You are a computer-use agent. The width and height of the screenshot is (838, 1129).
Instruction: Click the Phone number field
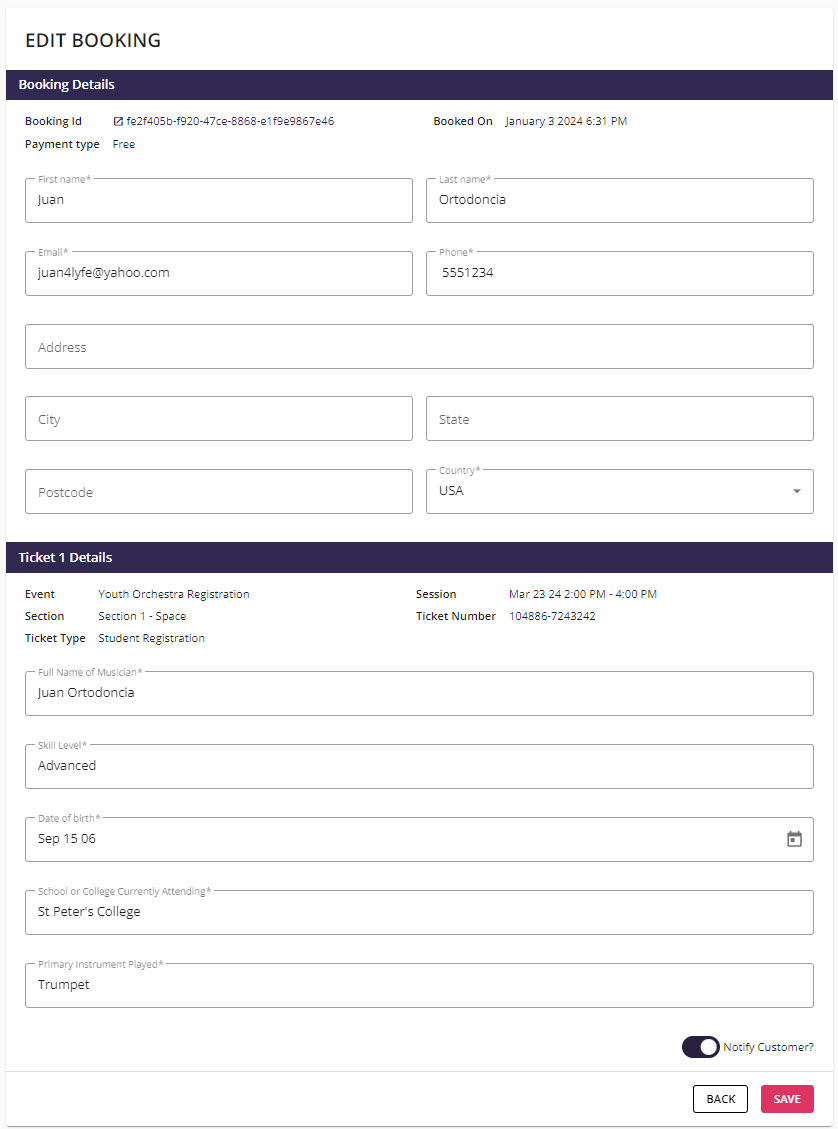(620, 273)
